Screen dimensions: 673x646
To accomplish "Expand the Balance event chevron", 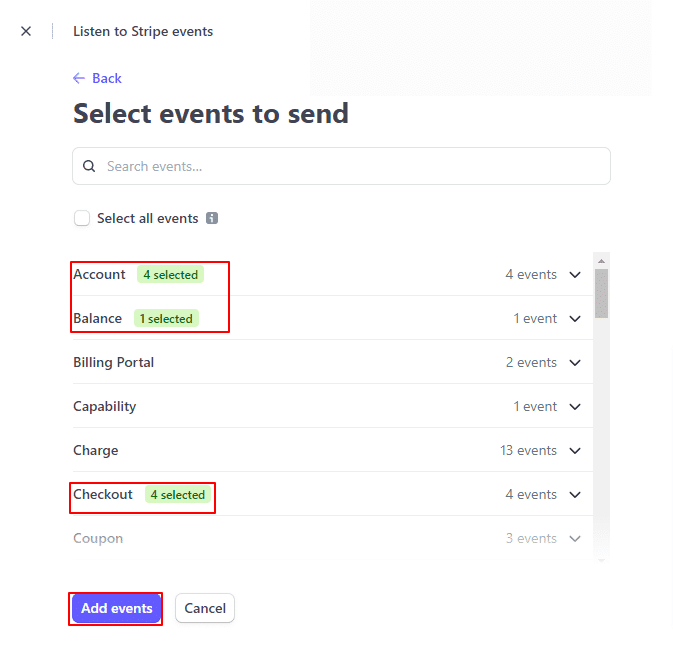I will pyautogui.click(x=575, y=319).
